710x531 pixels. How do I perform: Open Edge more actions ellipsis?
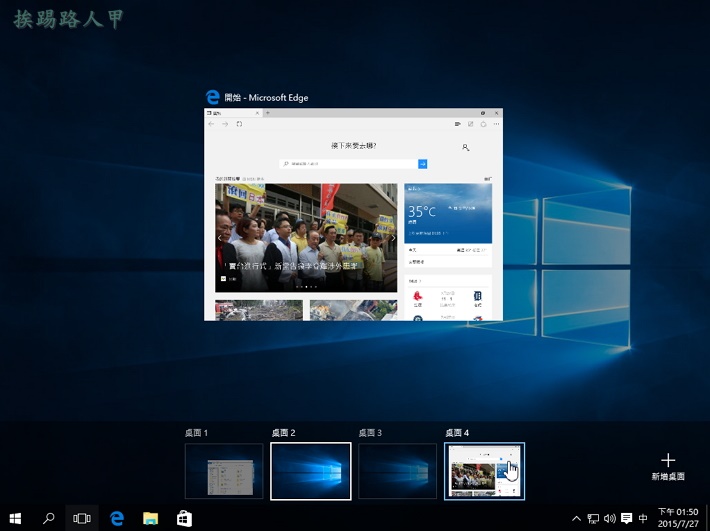(x=496, y=124)
